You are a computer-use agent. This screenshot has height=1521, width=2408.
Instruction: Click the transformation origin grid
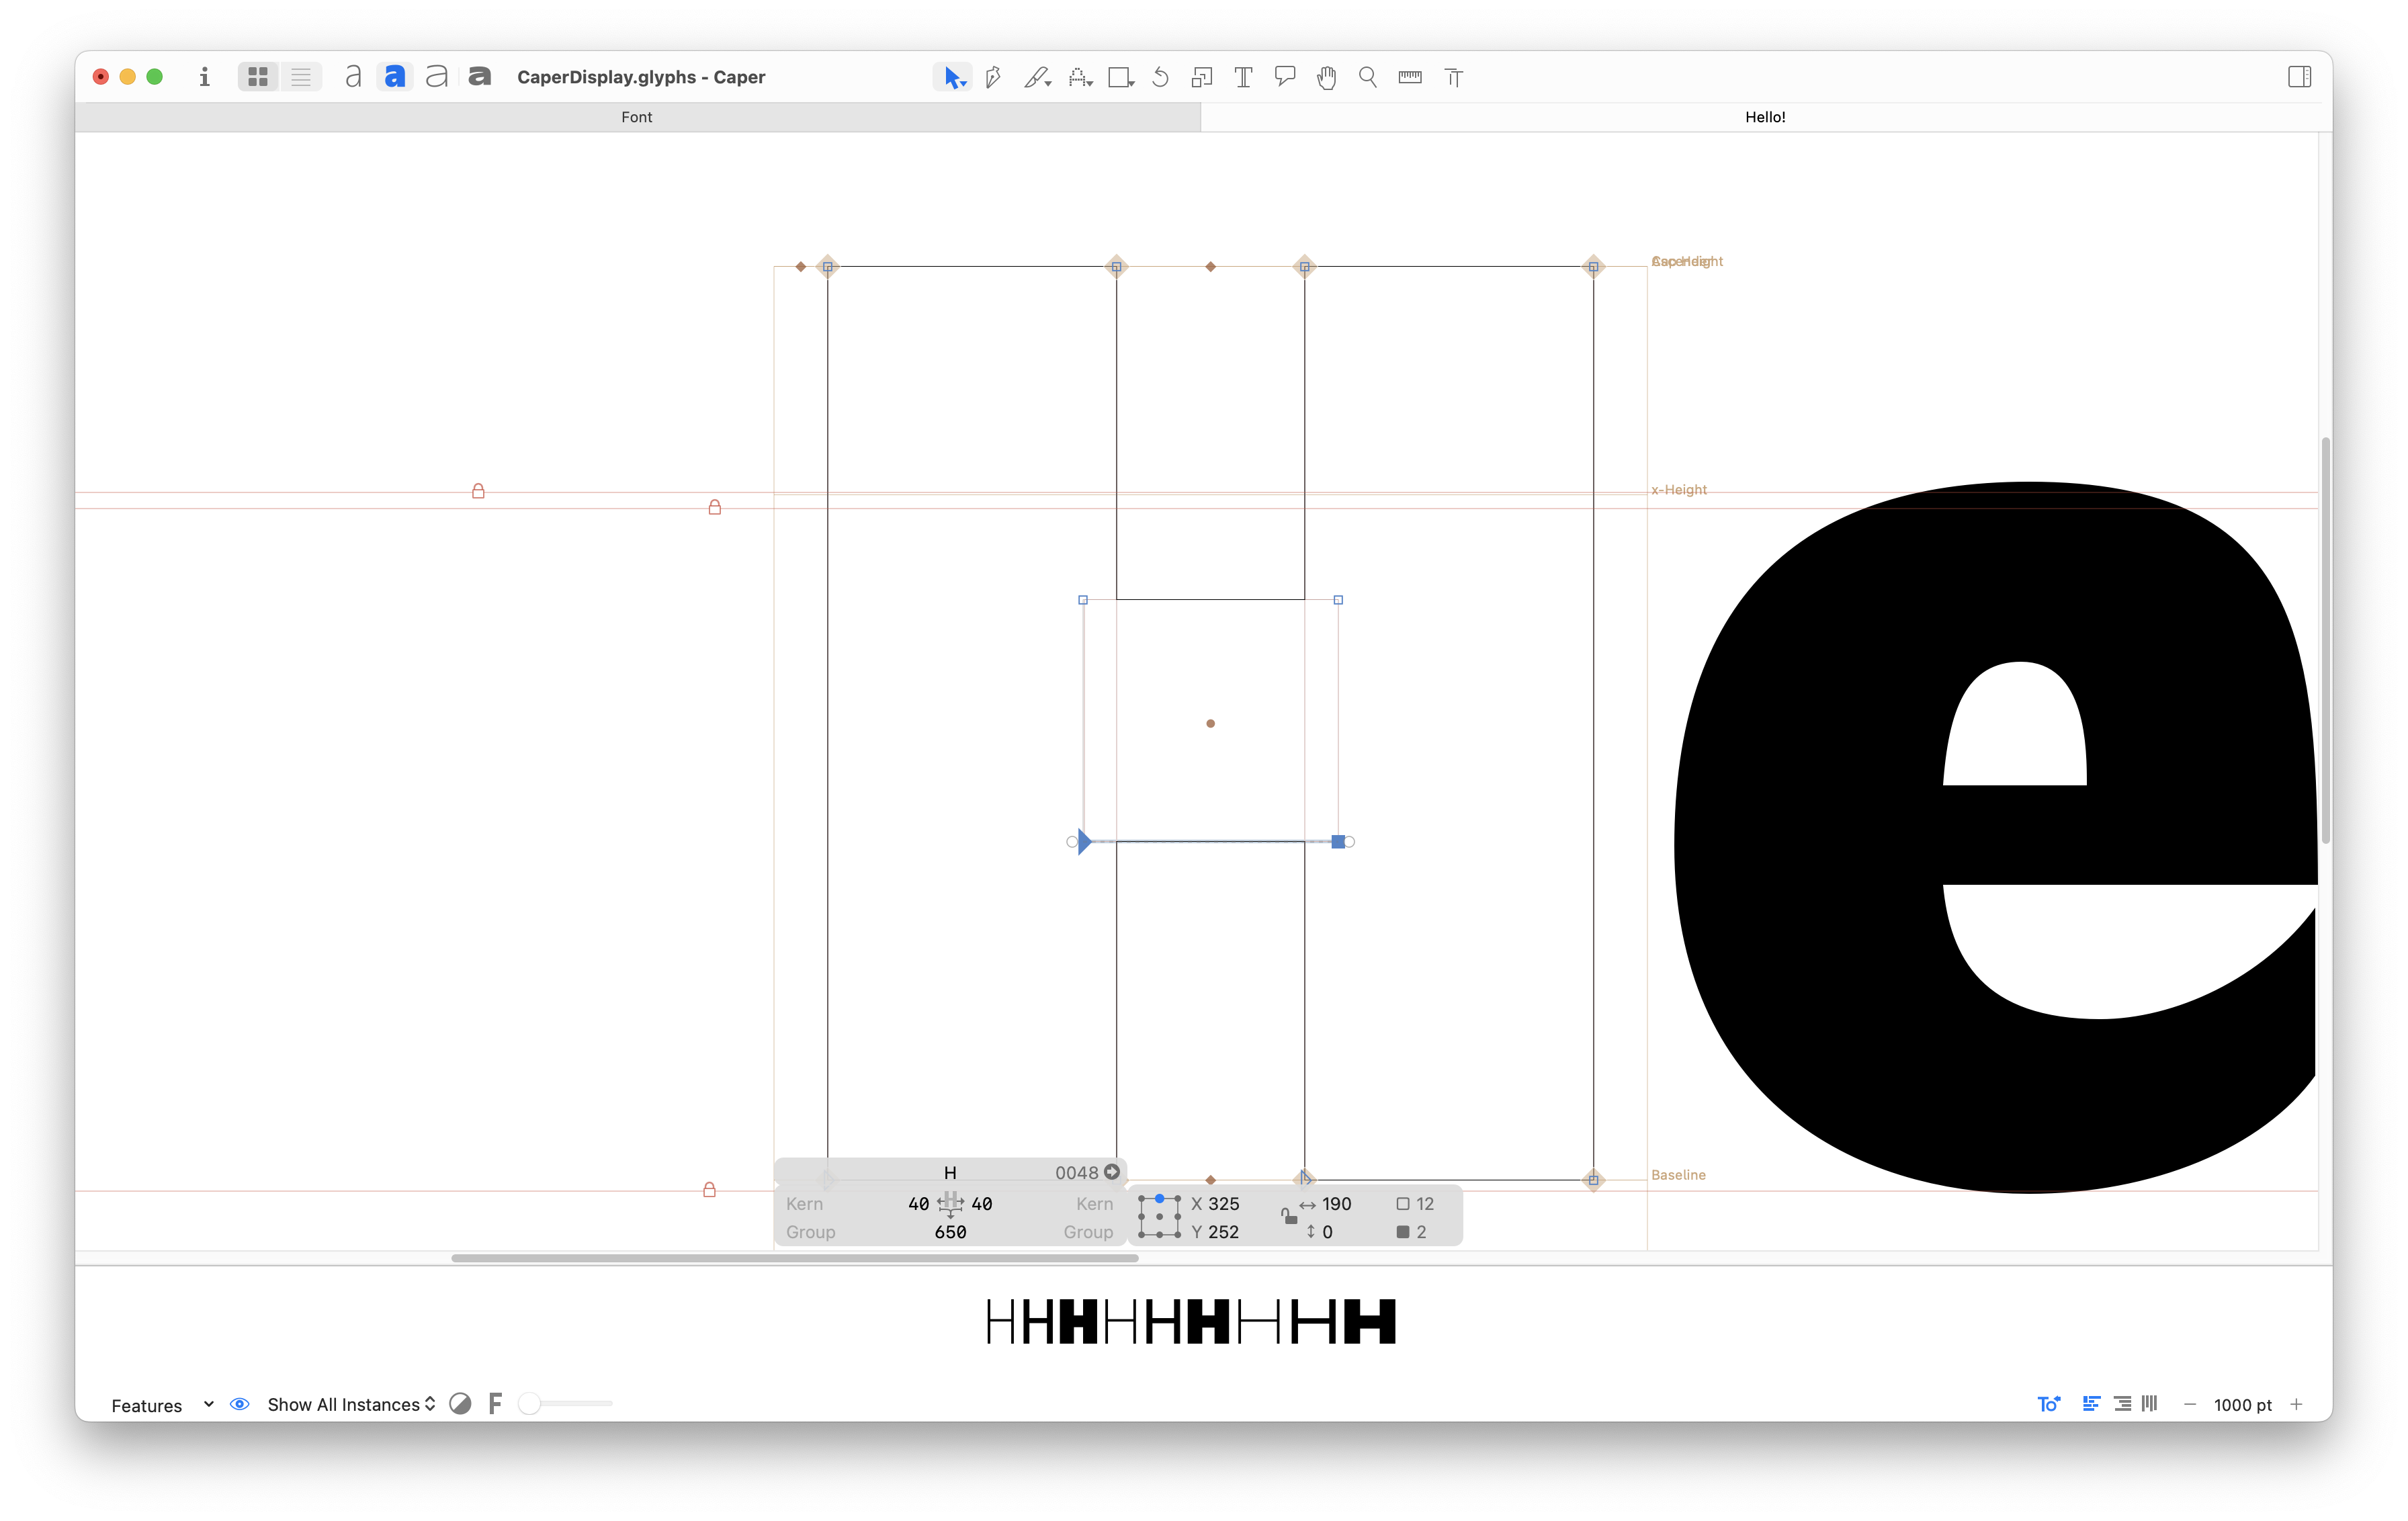point(1159,1217)
